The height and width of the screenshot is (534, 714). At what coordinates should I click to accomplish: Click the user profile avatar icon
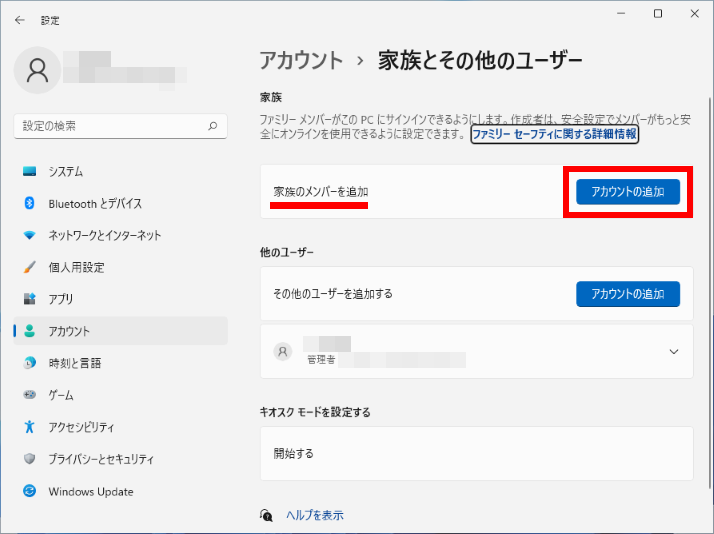click(37, 70)
